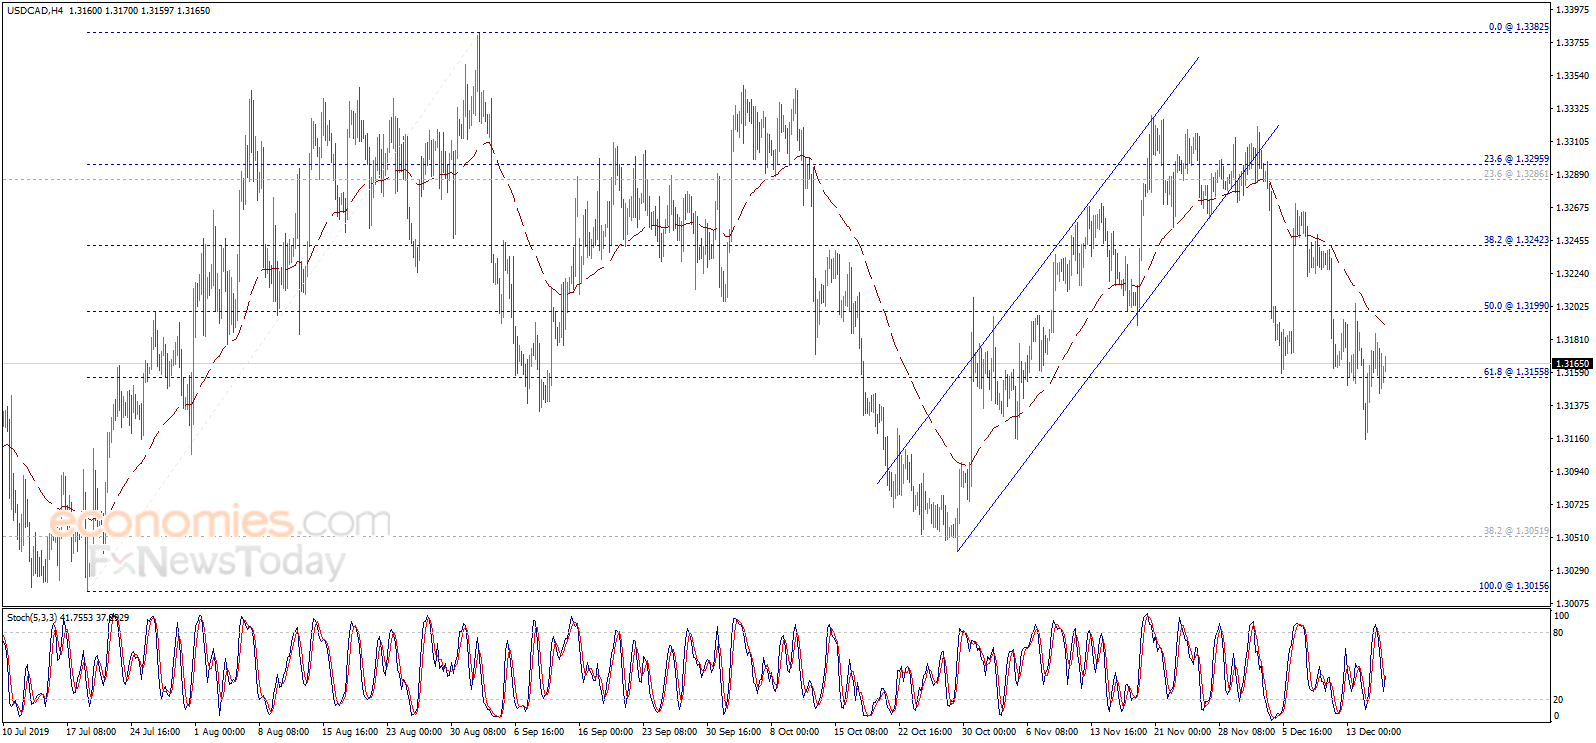
Task: Click the stochastic scale value 100
Action: tap(1560, 617)
